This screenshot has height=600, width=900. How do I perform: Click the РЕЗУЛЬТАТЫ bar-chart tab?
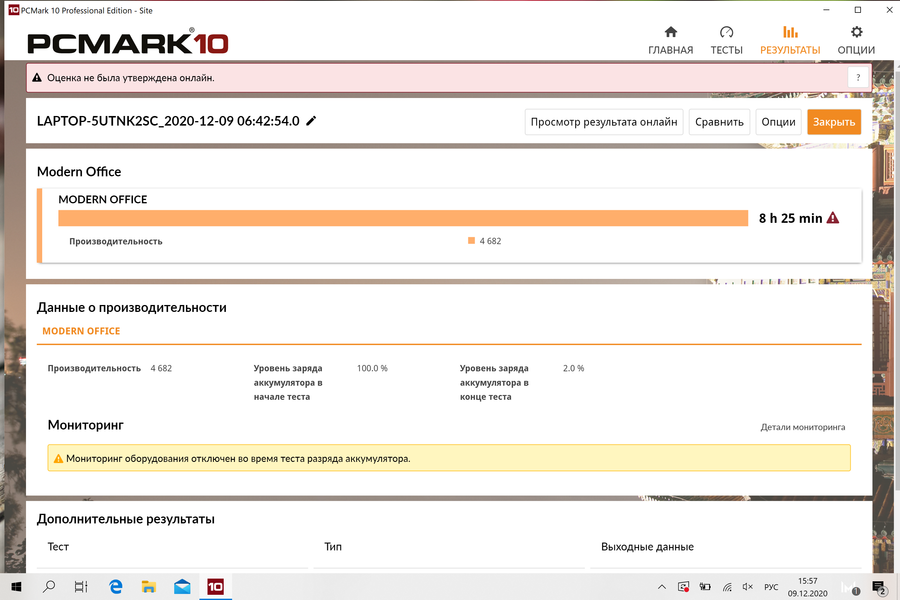(x=790, y=40)
